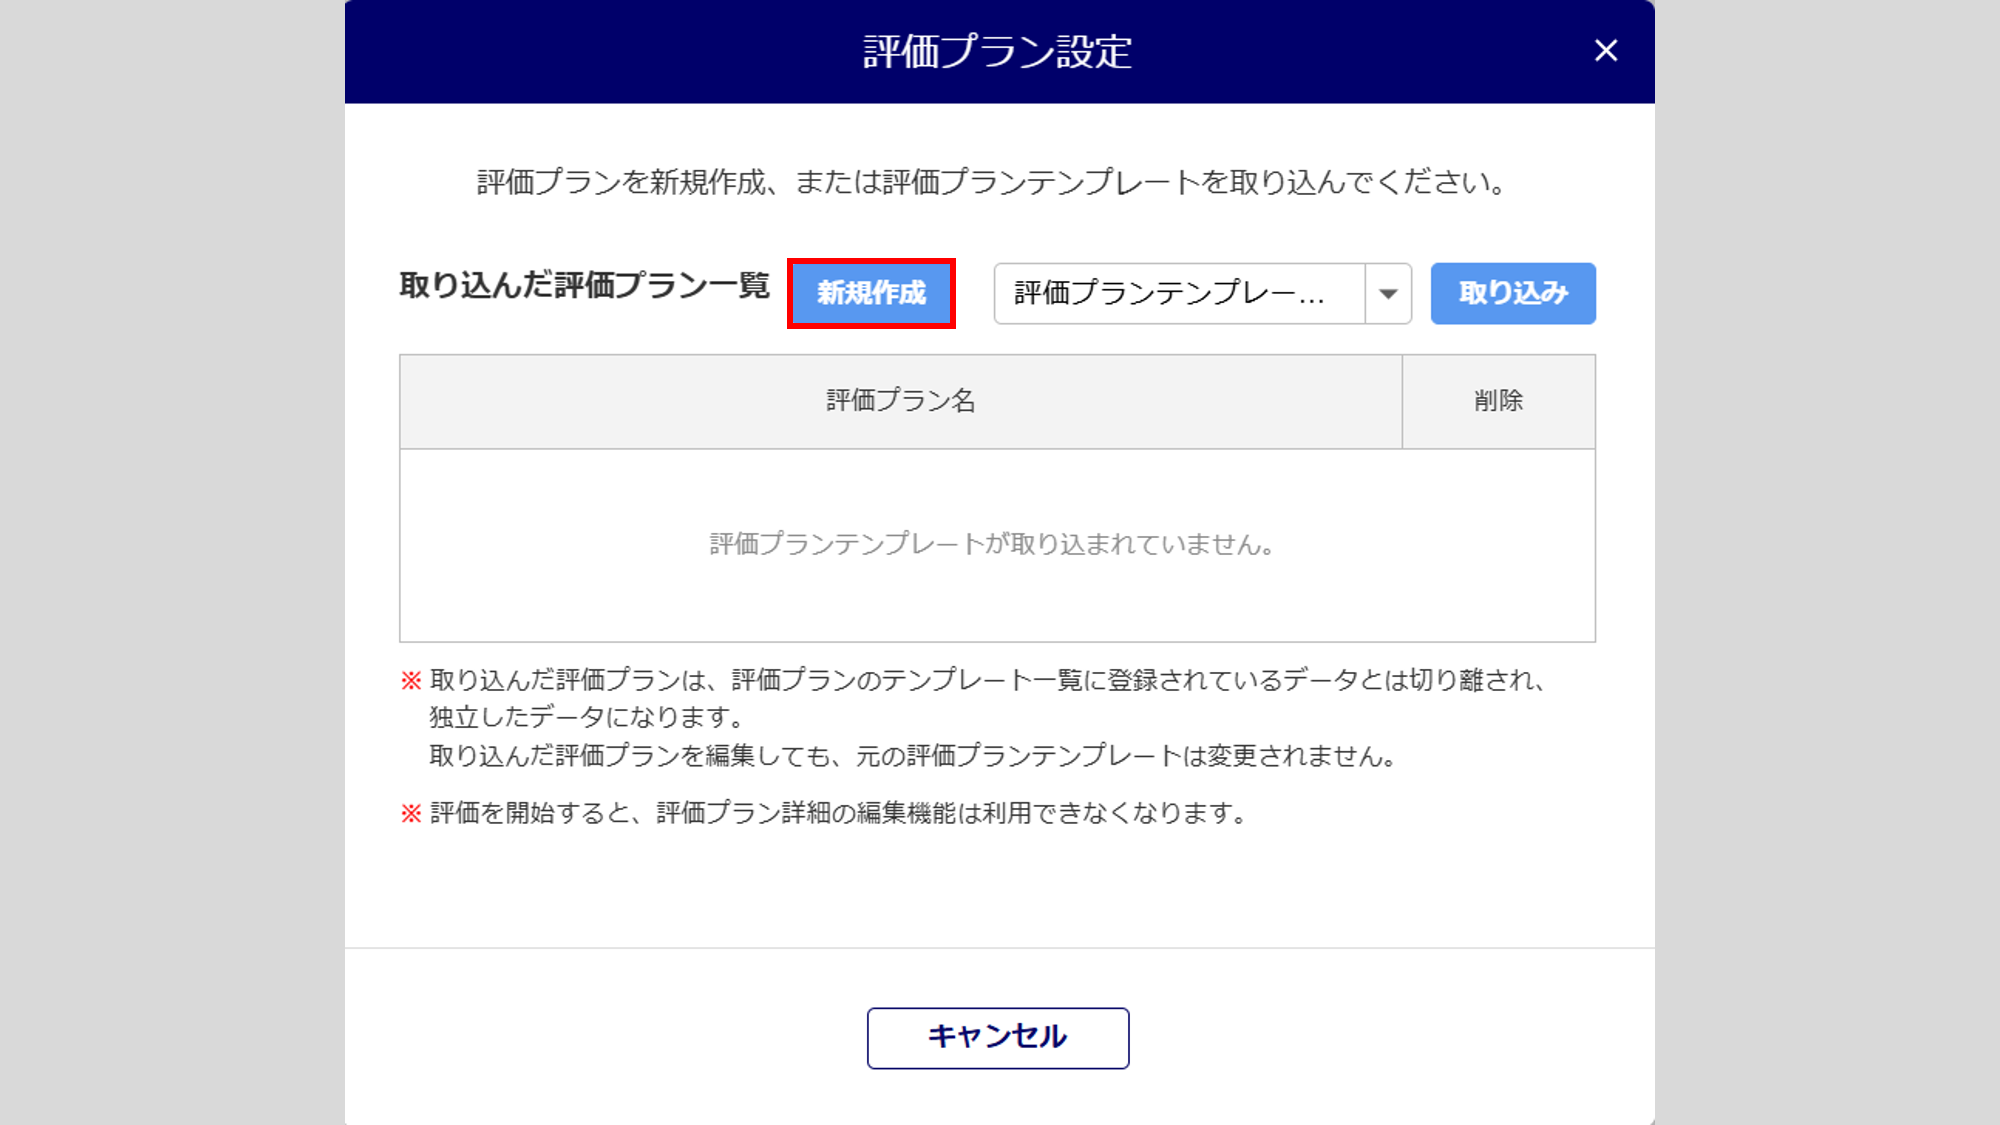
Task: Click the empty-list message 評価プランテンプレートが取り込まれていません
Action: (x=992, y=544)
